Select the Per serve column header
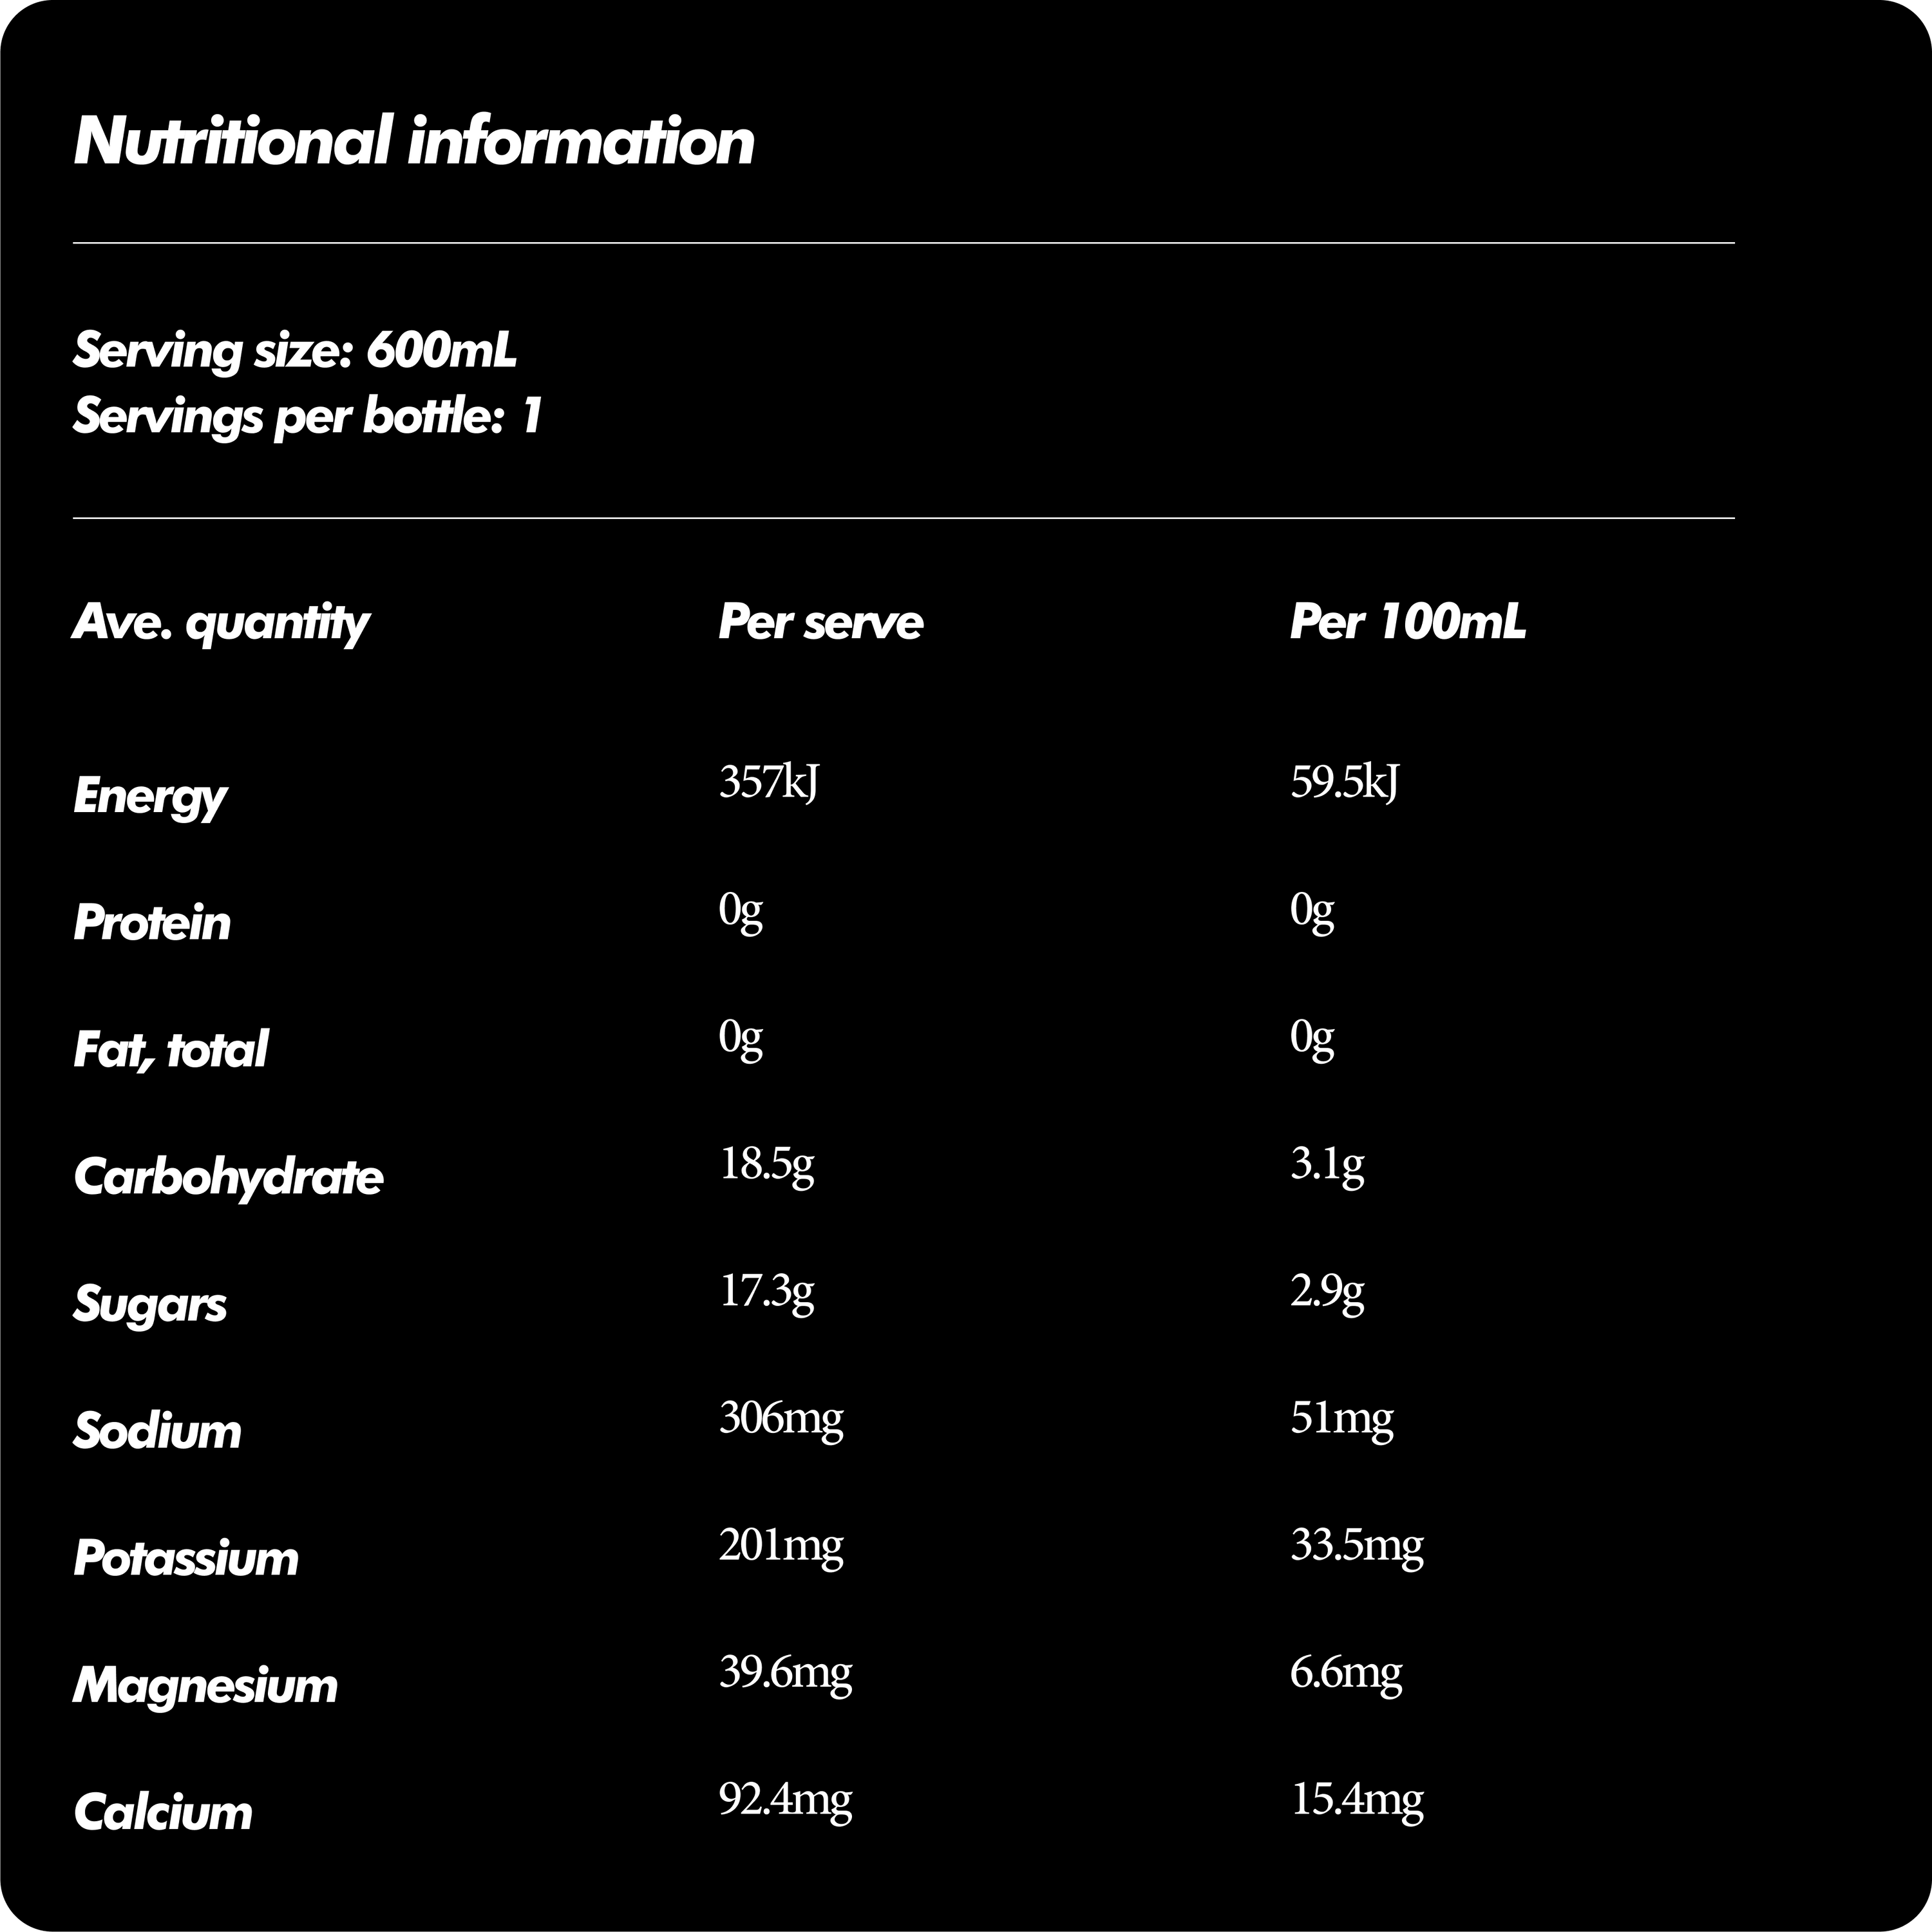The height and width of the screenshot is (1932, 1932). [820, 622]
